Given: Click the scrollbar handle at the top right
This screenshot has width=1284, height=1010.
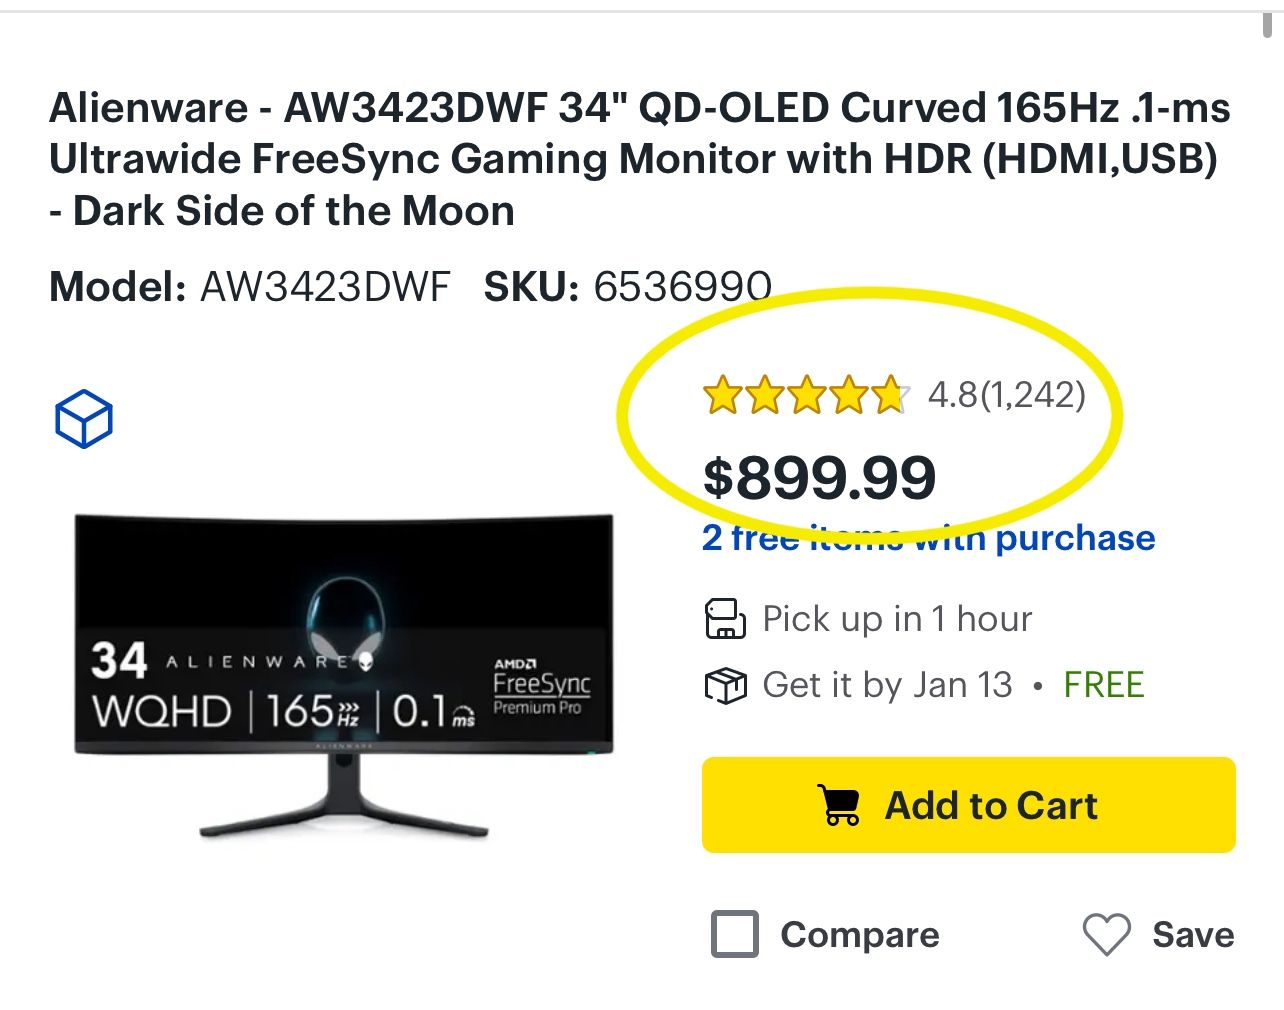Looking at the screenshot, I should click(1268, 18).
